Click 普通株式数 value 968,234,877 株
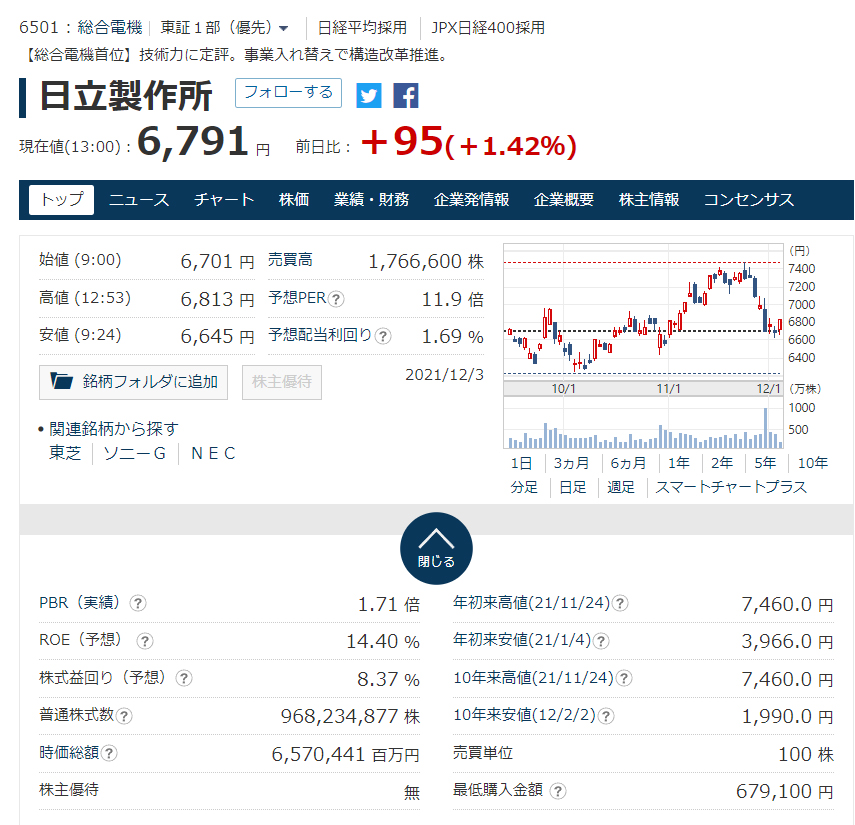 pos(350,716)
